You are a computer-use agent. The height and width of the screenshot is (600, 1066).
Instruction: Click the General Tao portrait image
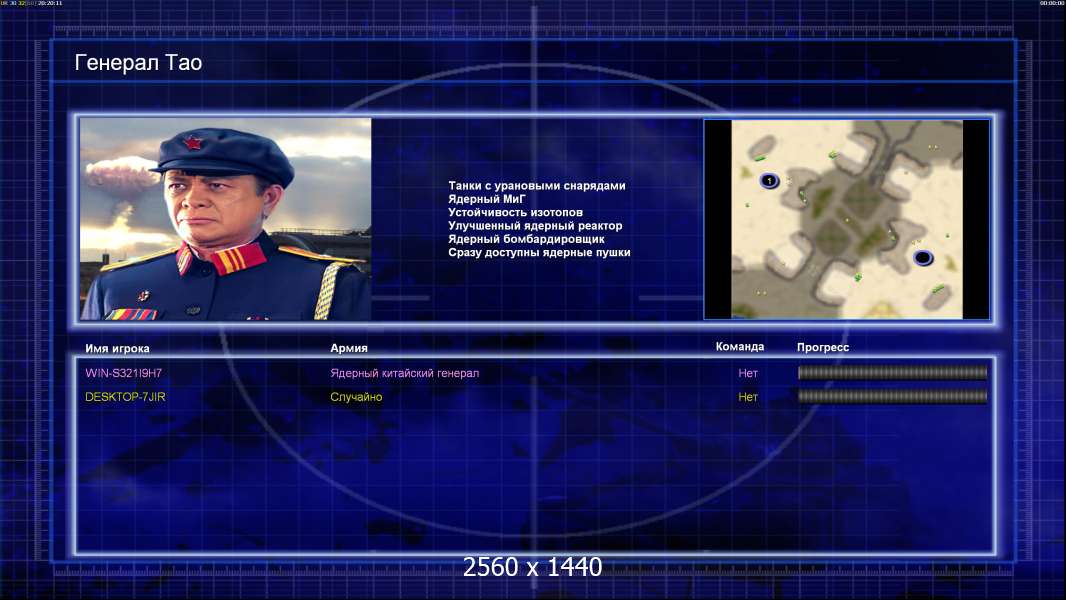[226, 219]
